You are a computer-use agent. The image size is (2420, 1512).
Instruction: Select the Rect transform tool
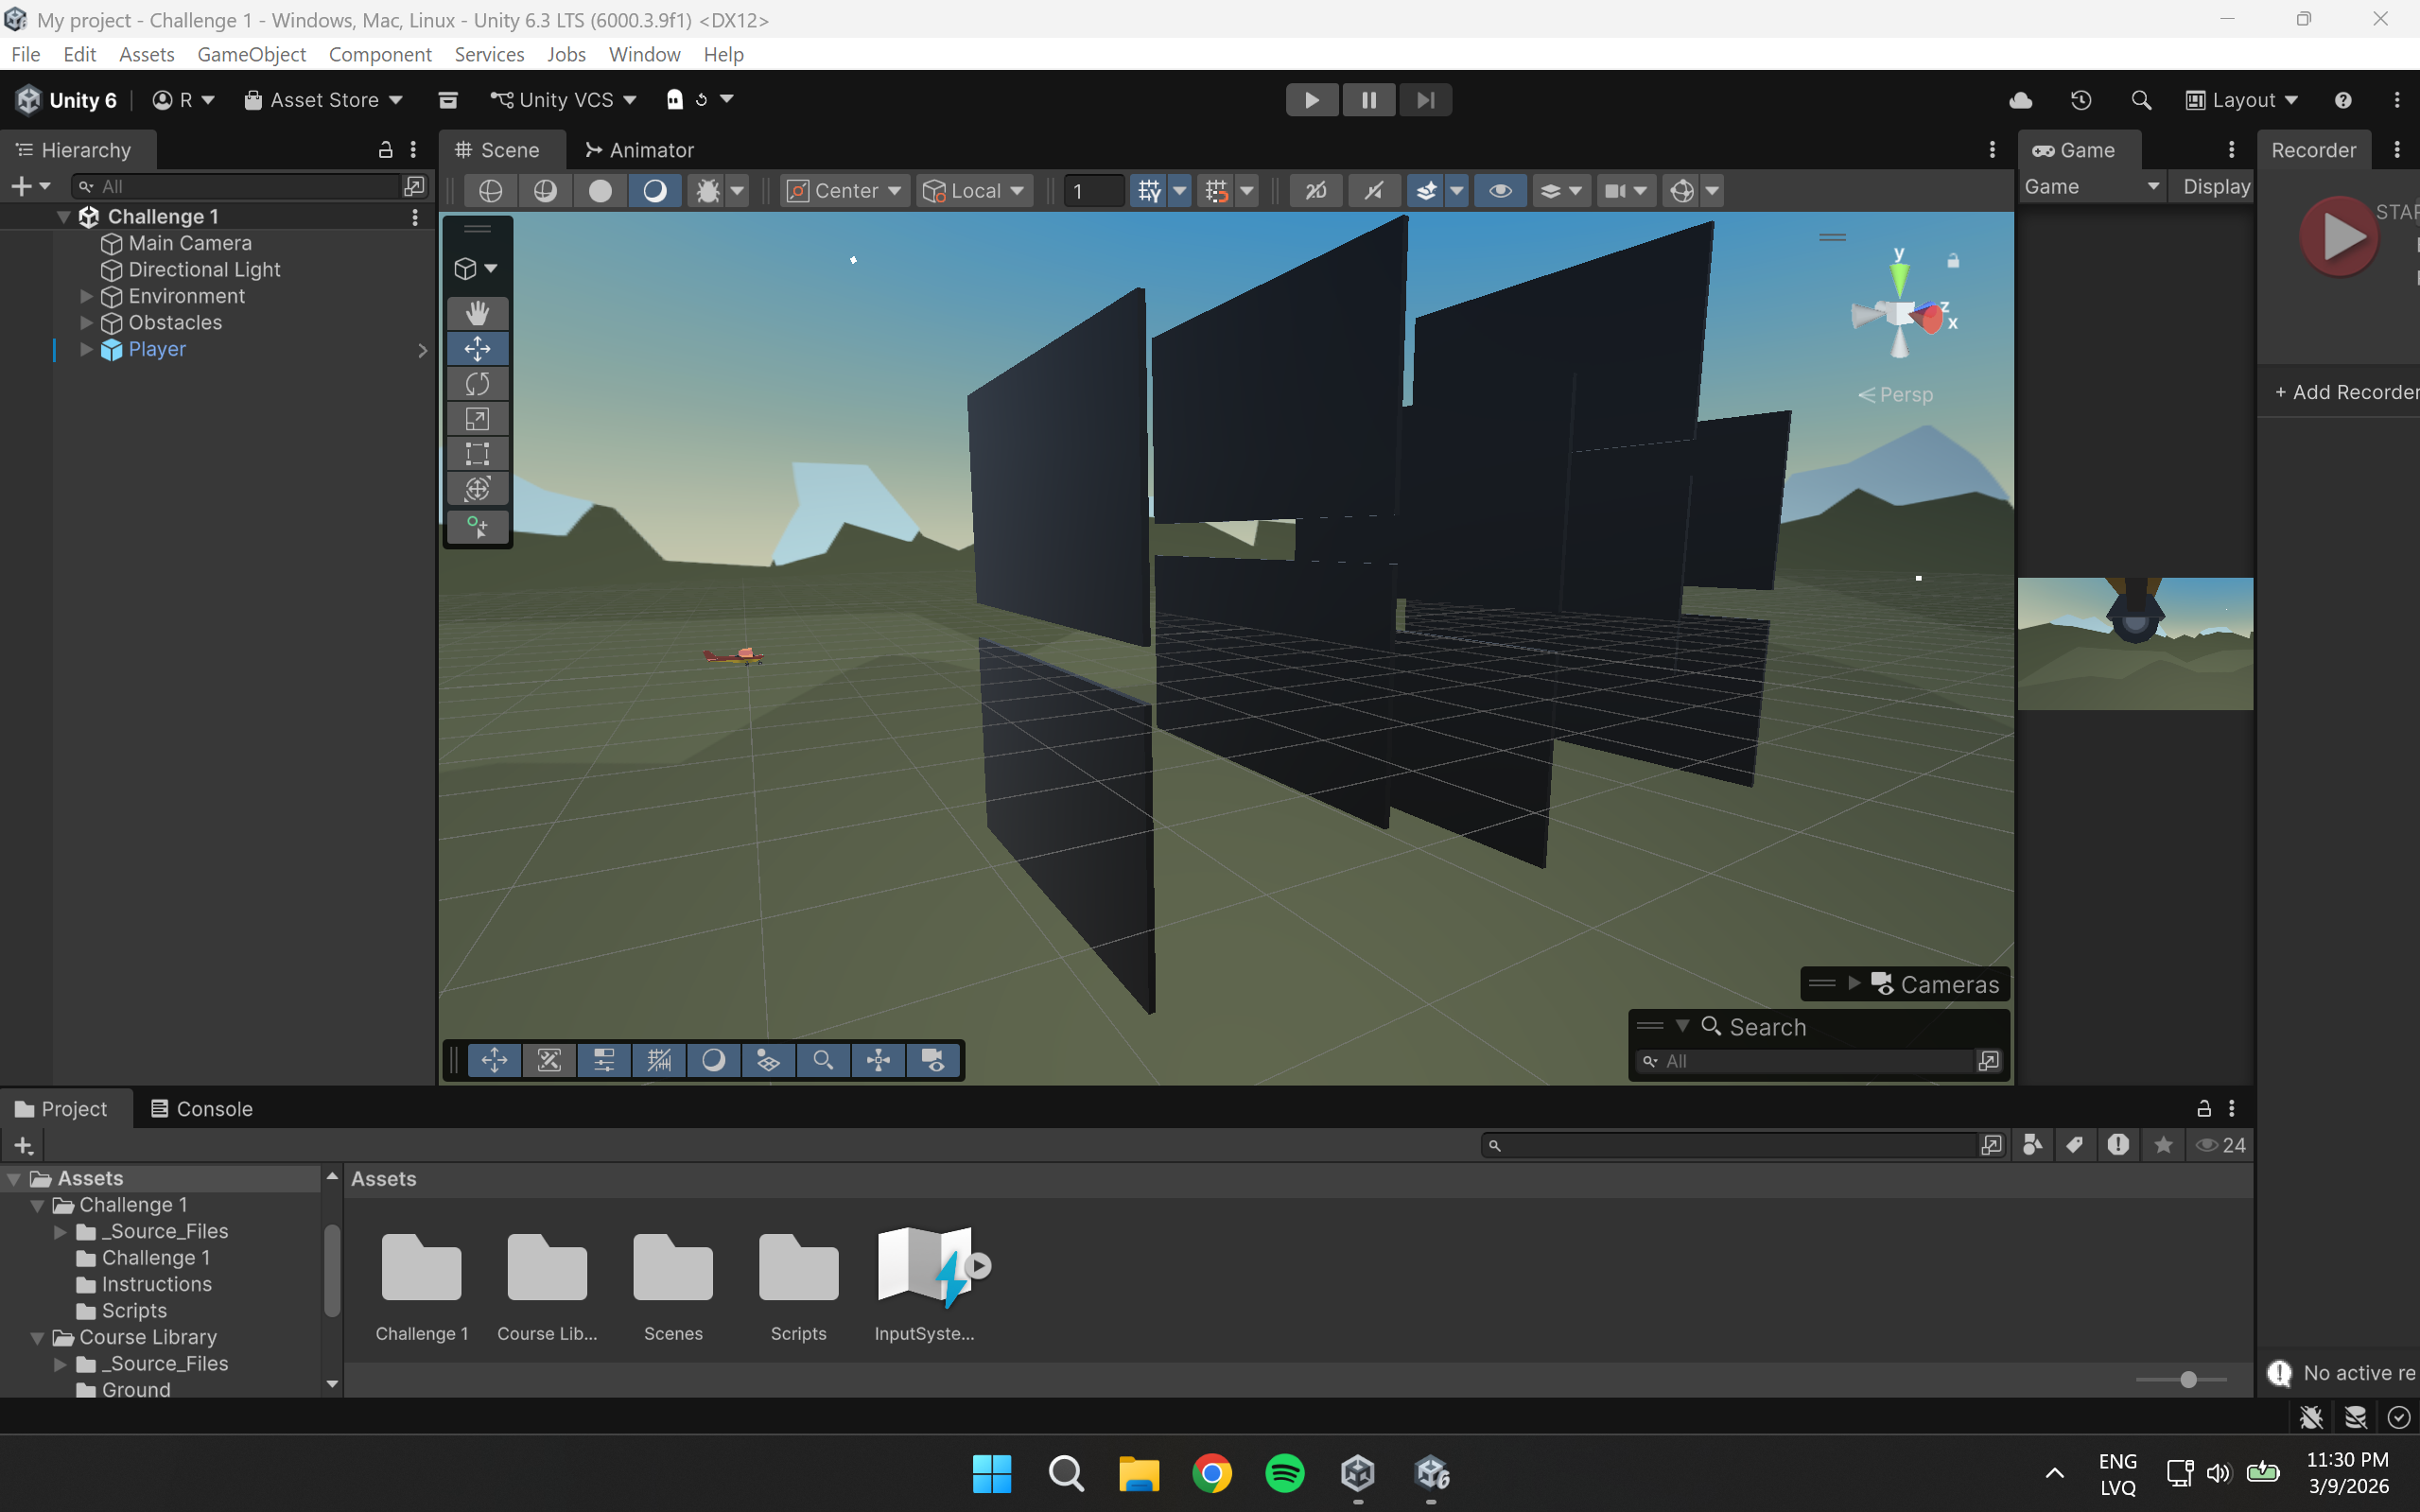point(477,454)
